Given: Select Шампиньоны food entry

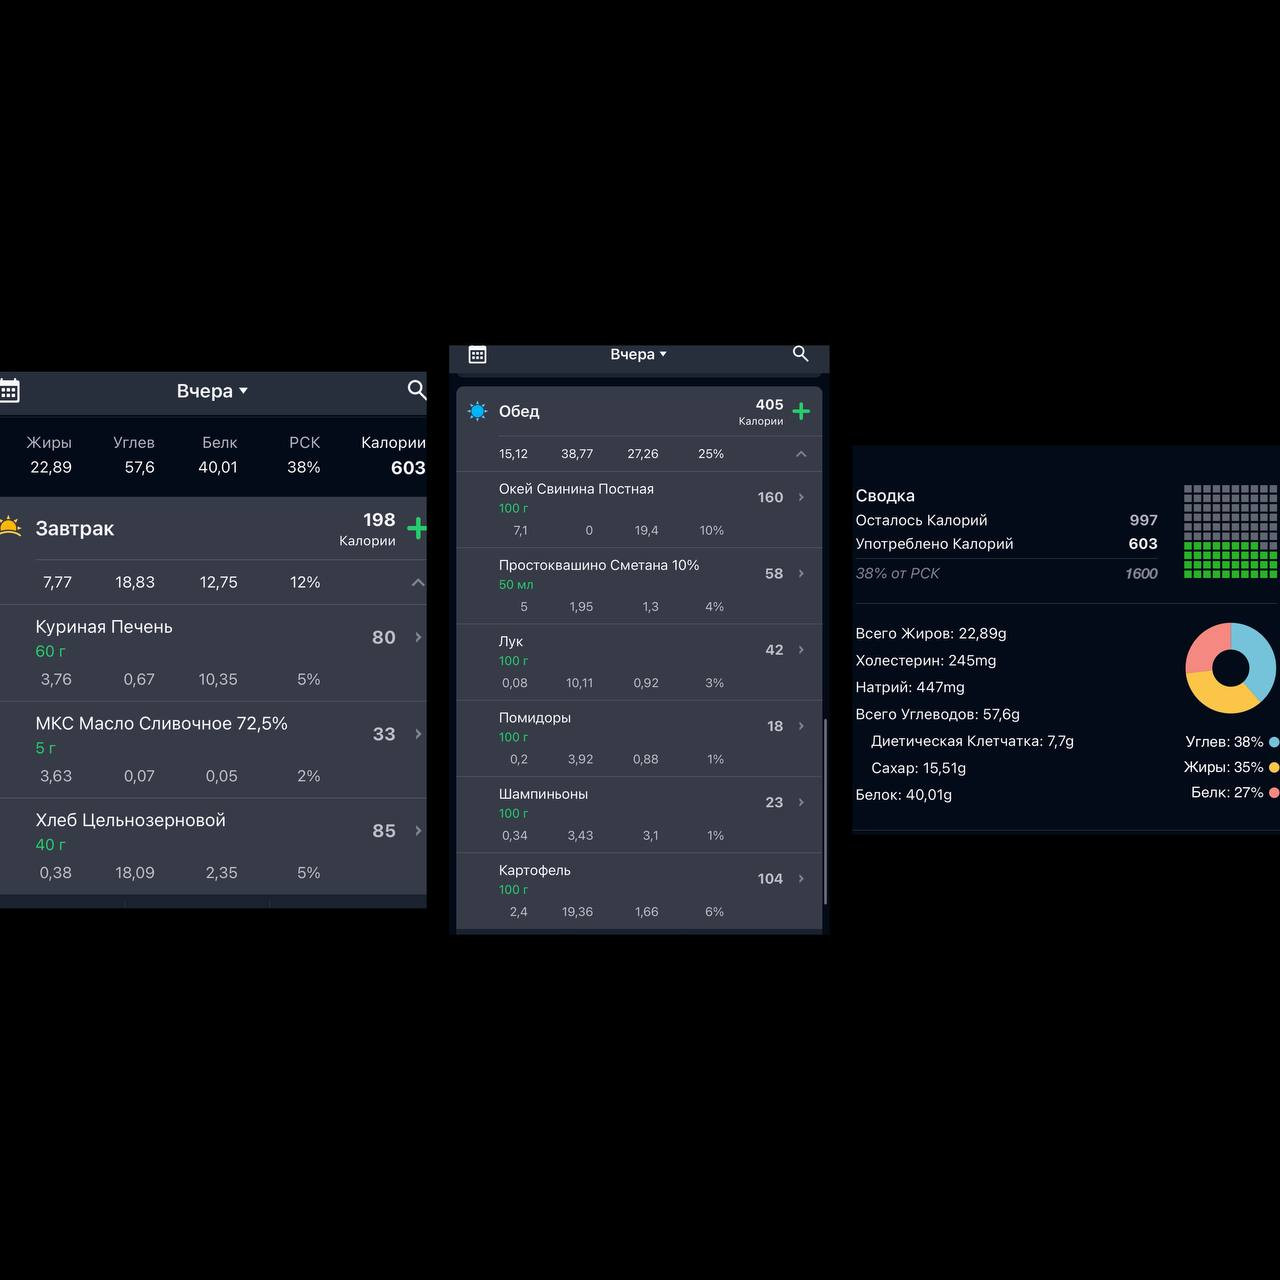Looking at the screenshot, I should click(639, 814).
